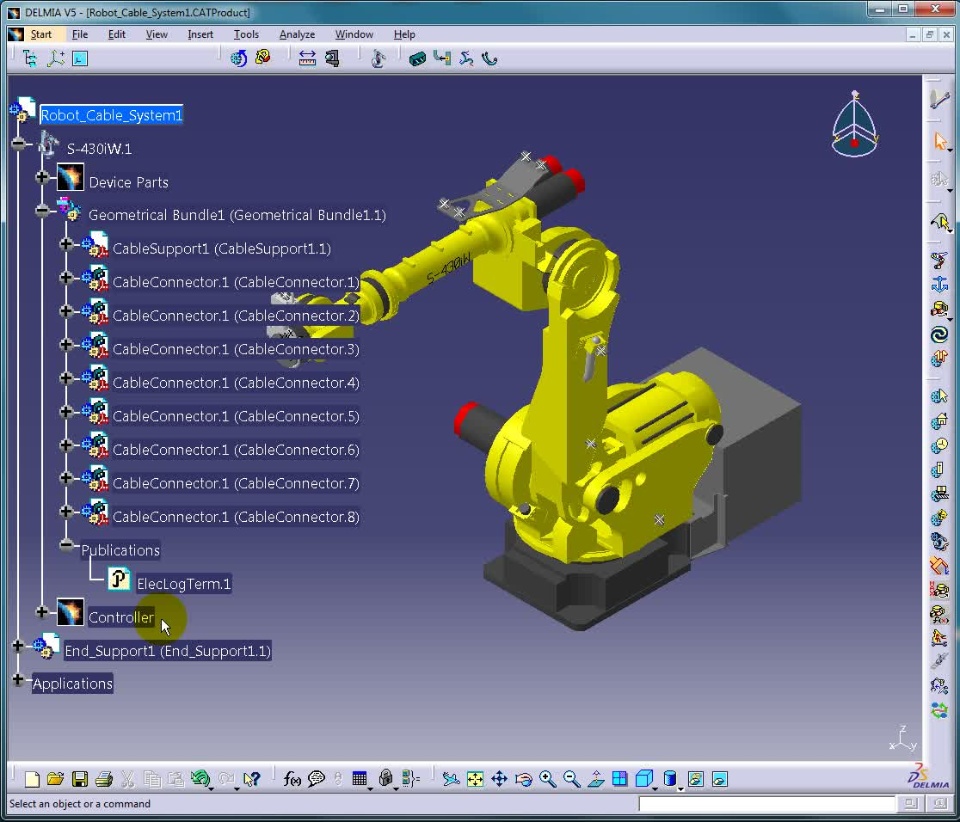Open the File menu
Image resolution: width=960 pixels, height=822 pixels.
[x=80, y=34]
